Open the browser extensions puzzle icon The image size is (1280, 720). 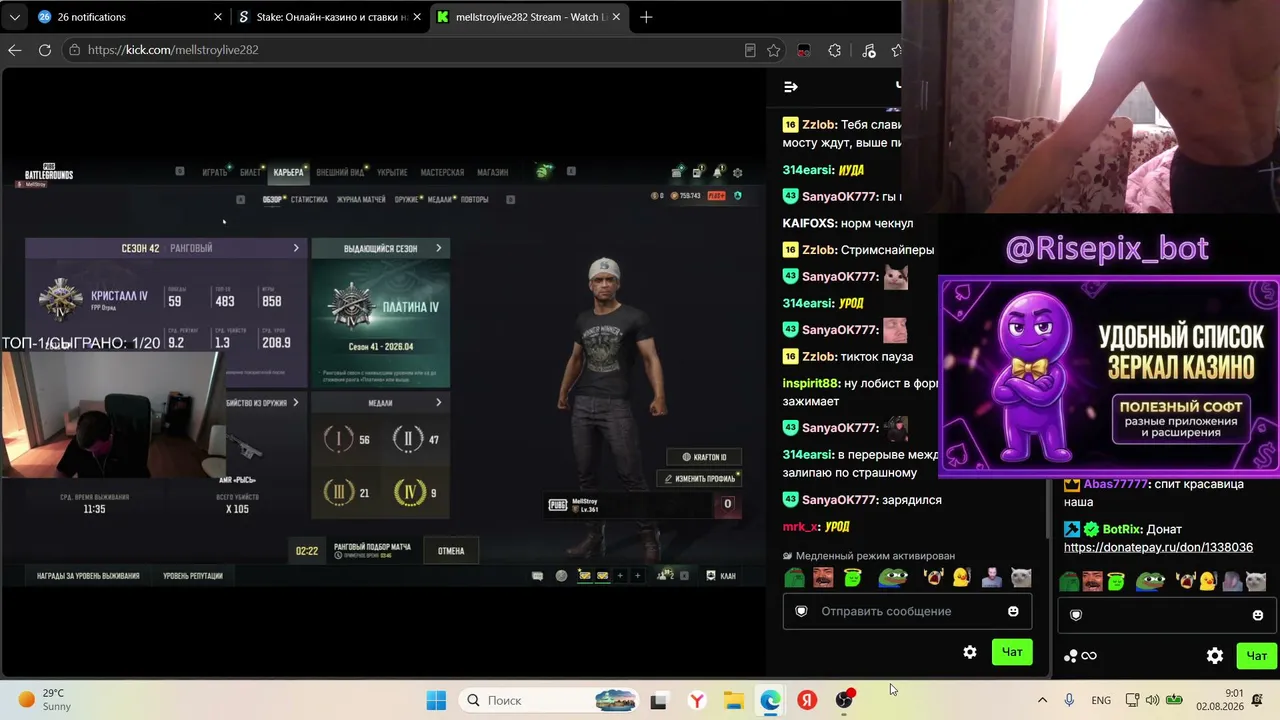click(835, 50)
